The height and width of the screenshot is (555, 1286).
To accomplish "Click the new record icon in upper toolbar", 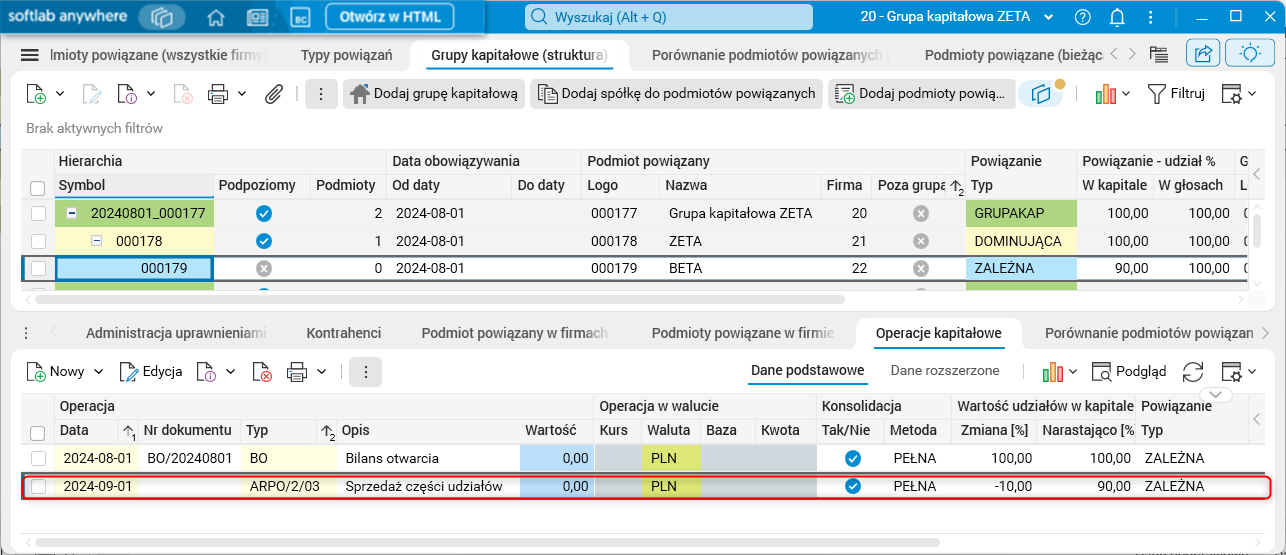I will [36, 94].
